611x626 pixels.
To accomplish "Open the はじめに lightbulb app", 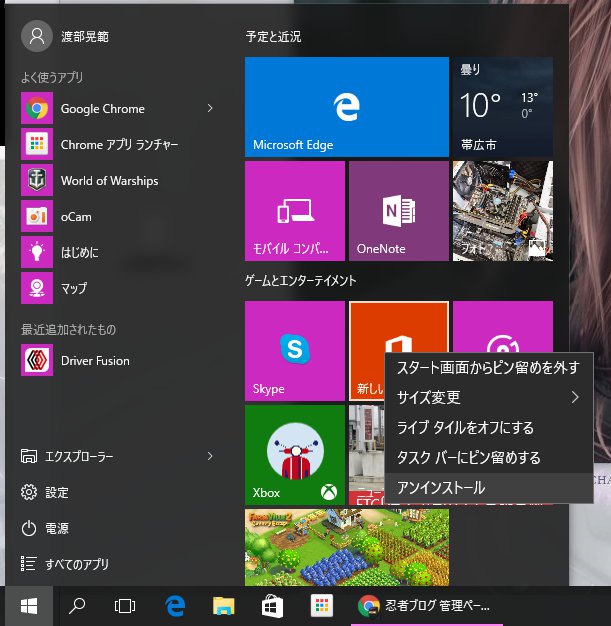I will pyautogui.click(x=118, y=252).
